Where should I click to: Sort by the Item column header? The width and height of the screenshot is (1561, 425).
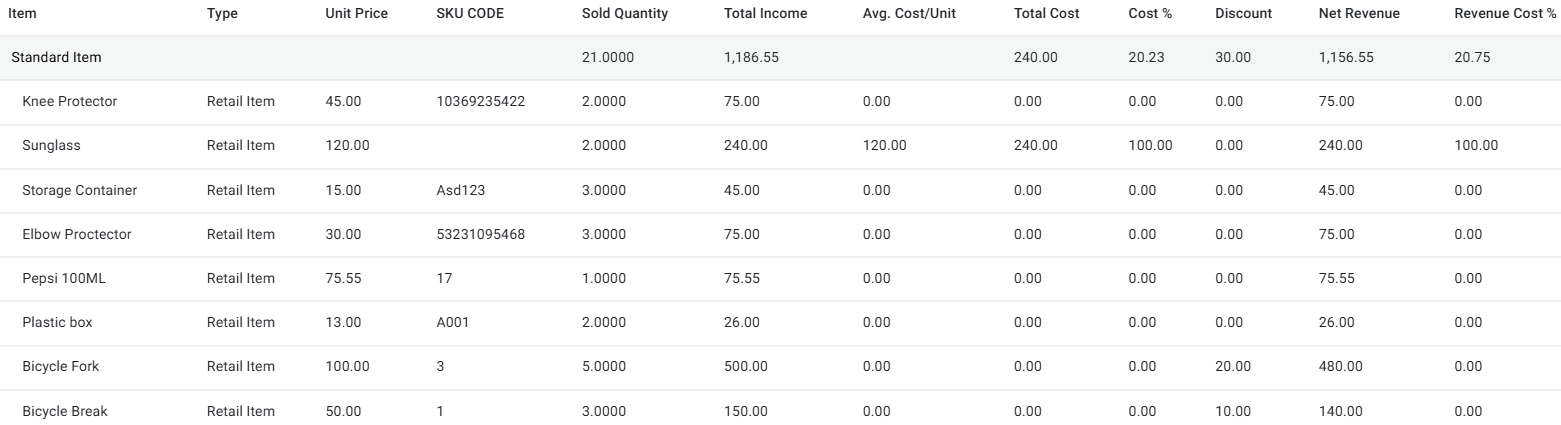pyautogui.click(x=22, y=14)
